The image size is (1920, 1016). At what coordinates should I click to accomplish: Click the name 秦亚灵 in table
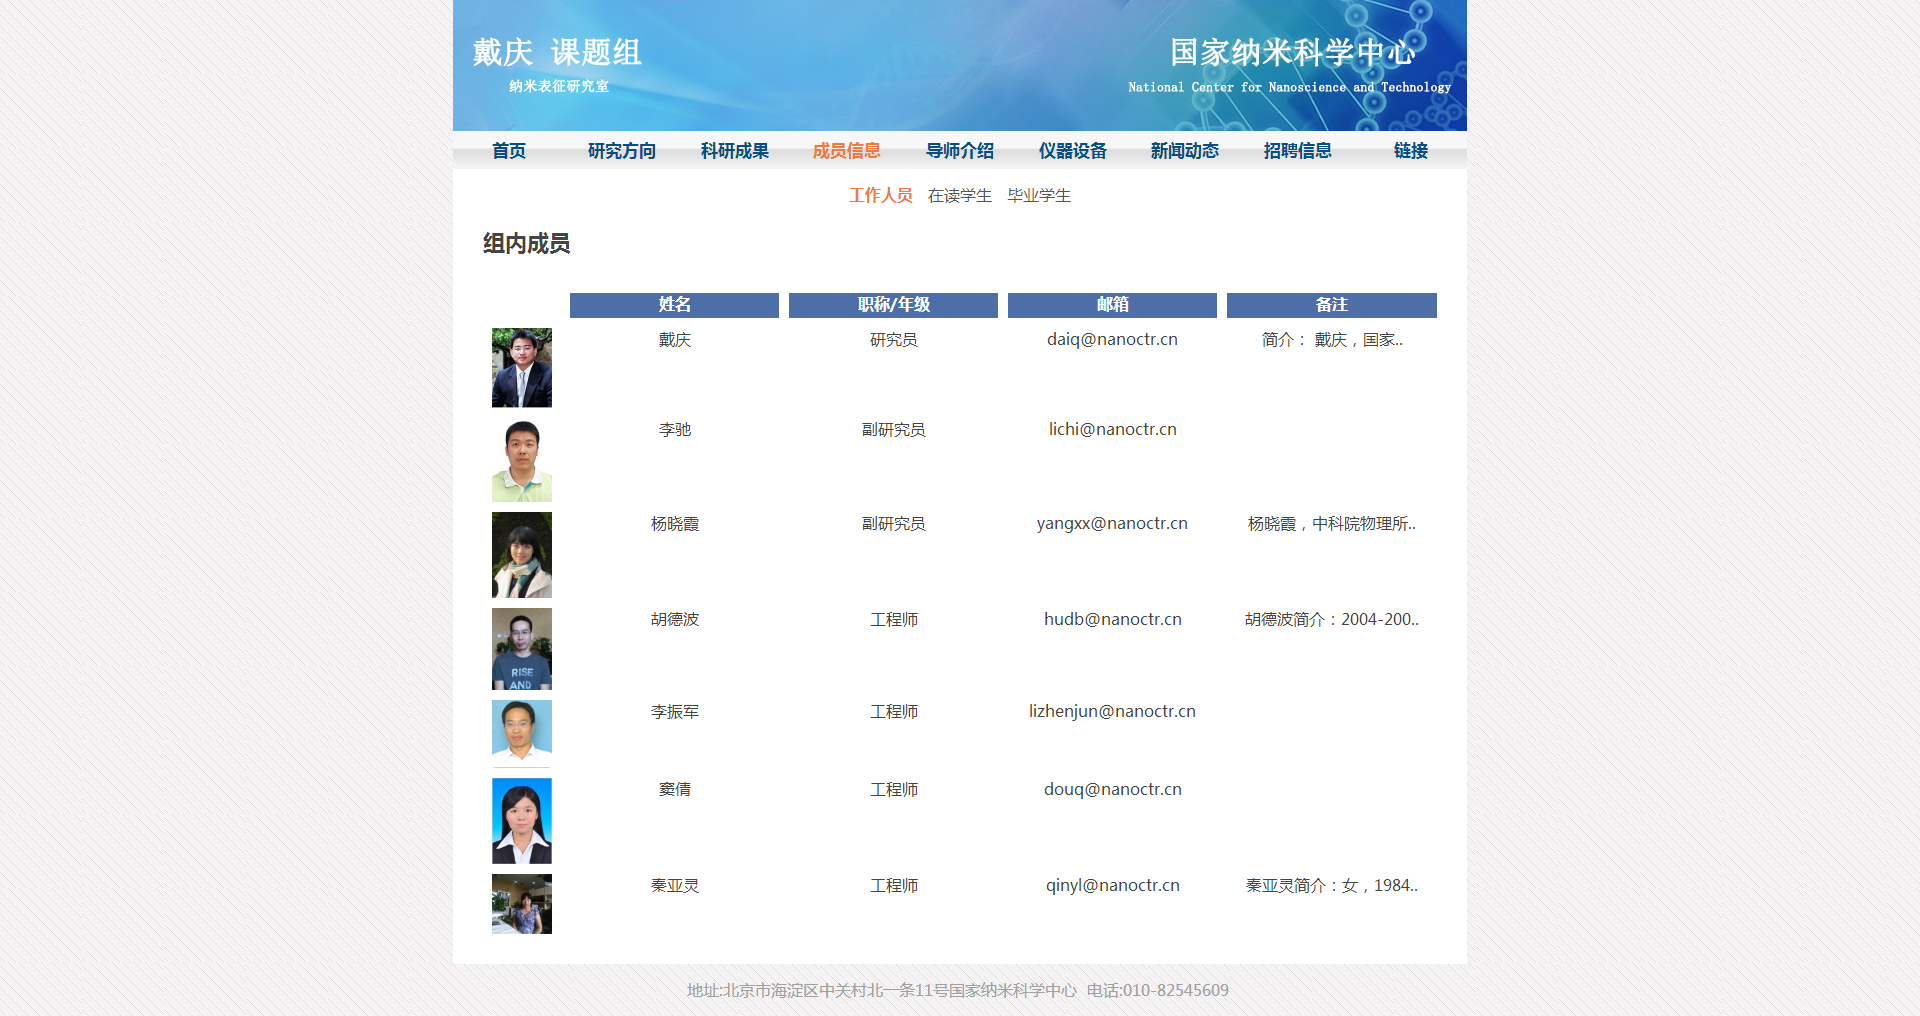point(675,886)
